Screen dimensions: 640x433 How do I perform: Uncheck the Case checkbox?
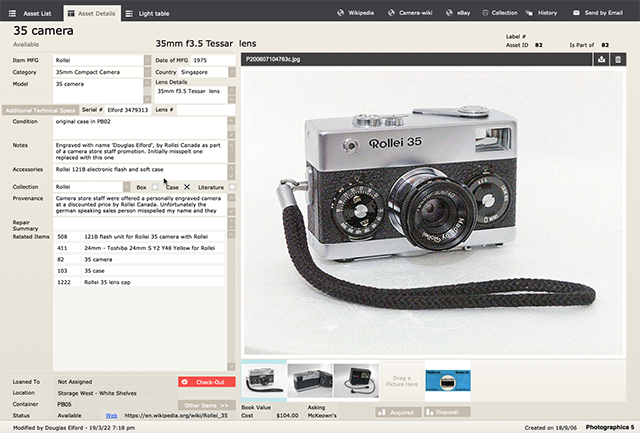click(186, 186)
